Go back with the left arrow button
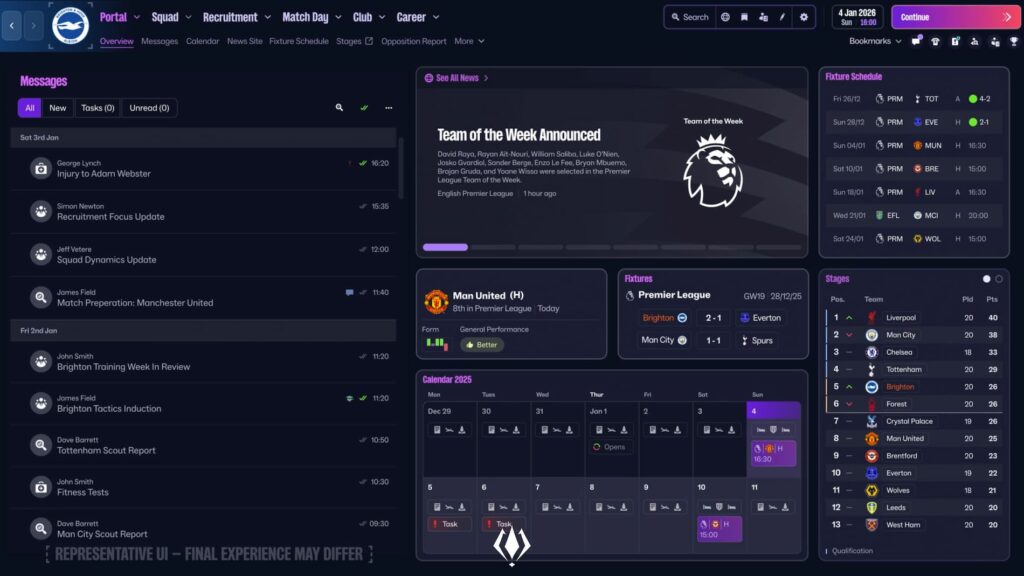This screenshot has width=1024, height=576. (12, 25)
